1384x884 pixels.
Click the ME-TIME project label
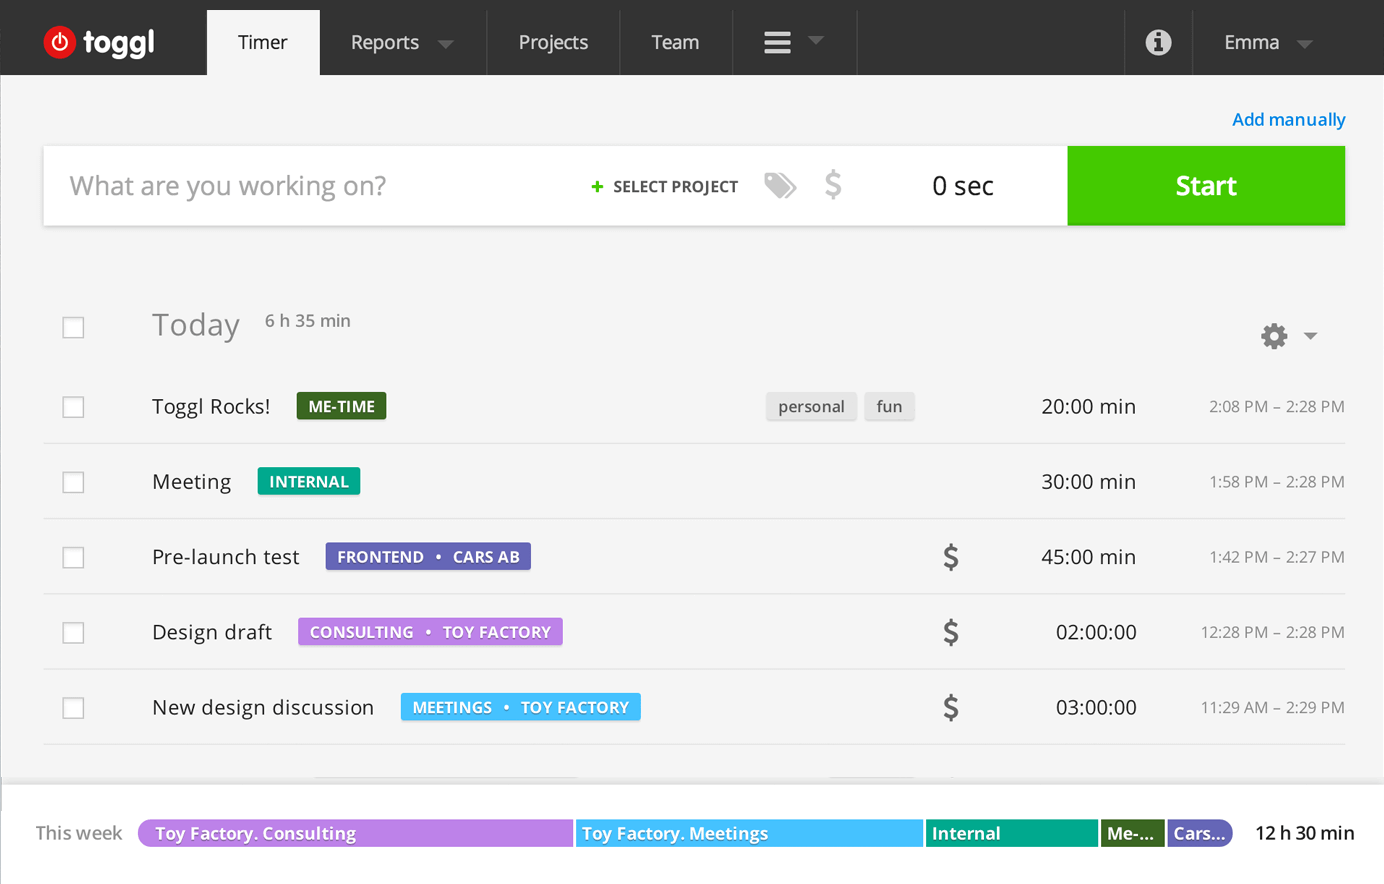click(x=341, y=406)
